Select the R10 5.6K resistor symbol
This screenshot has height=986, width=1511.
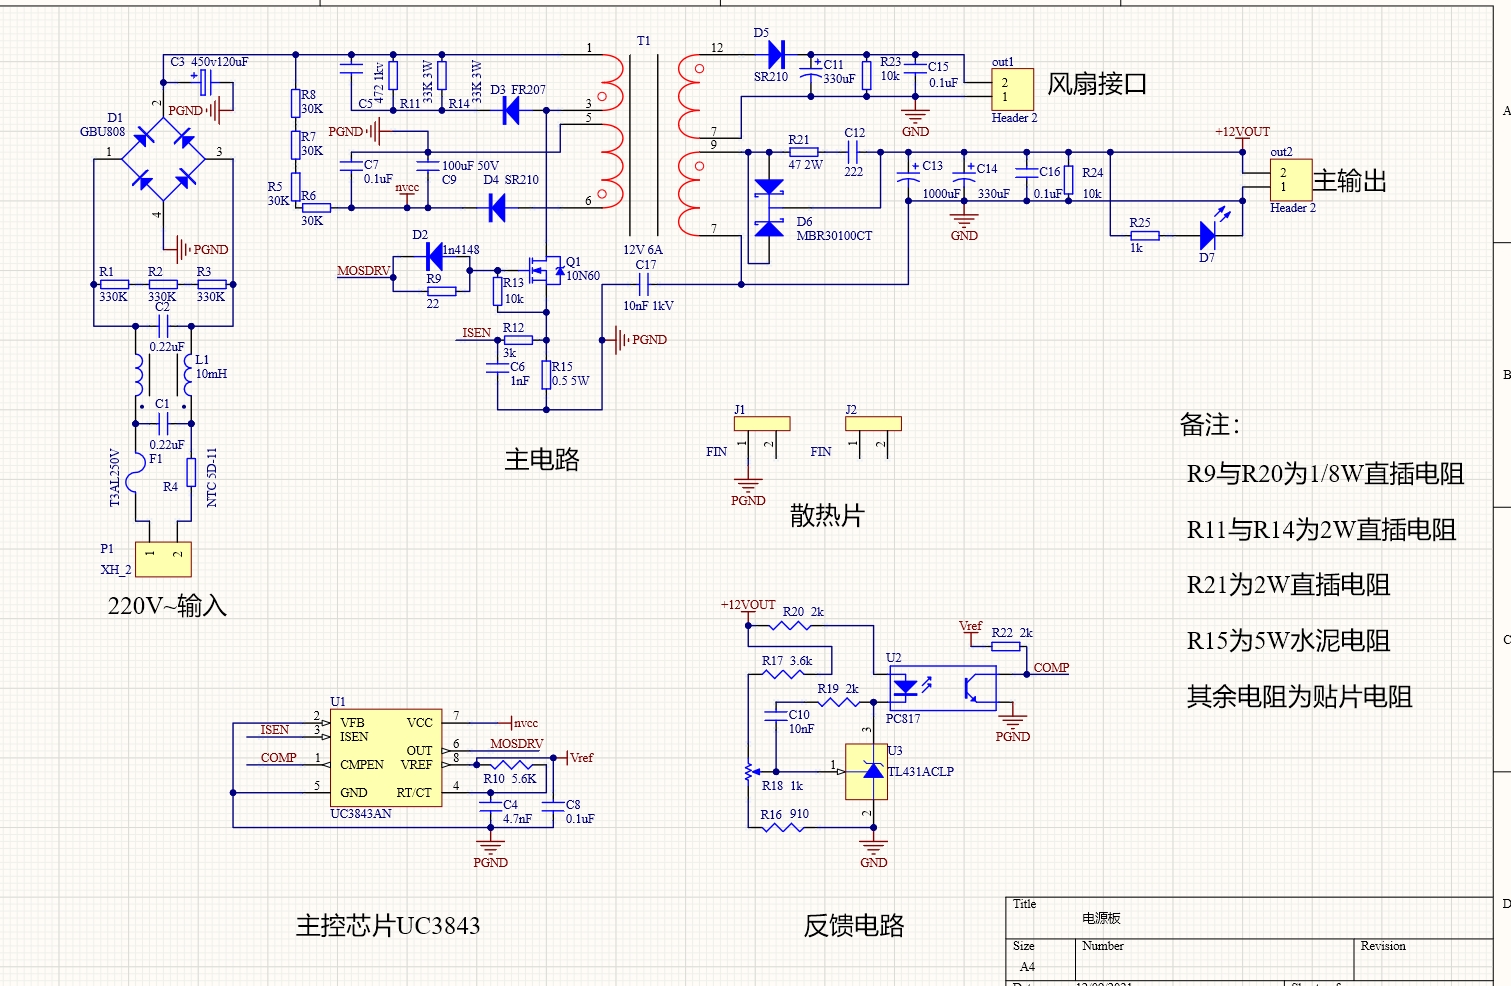pos(510,765)
